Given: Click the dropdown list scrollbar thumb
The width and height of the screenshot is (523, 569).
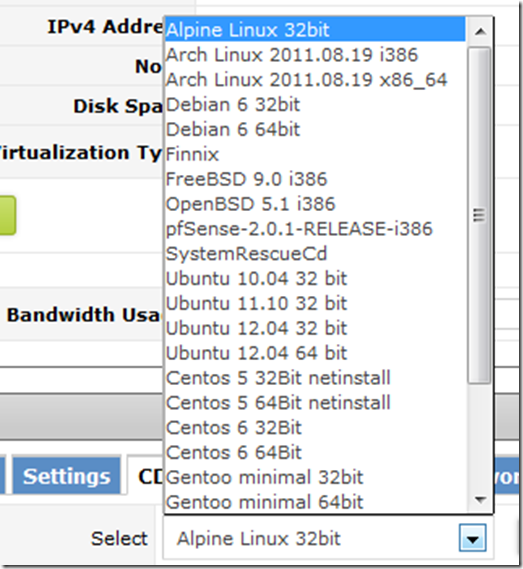Looking at the screenshot, I should [479, 215].
